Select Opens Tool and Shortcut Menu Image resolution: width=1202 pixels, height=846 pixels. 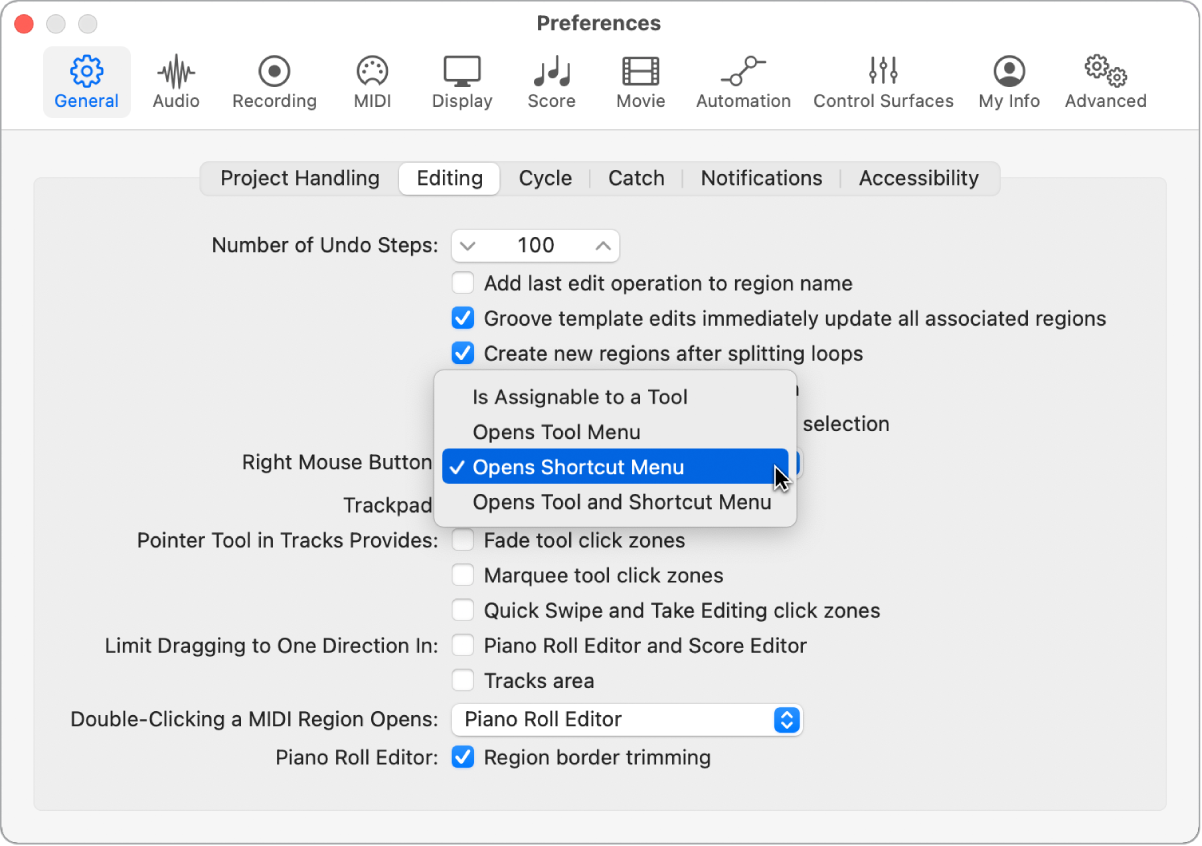622,503
